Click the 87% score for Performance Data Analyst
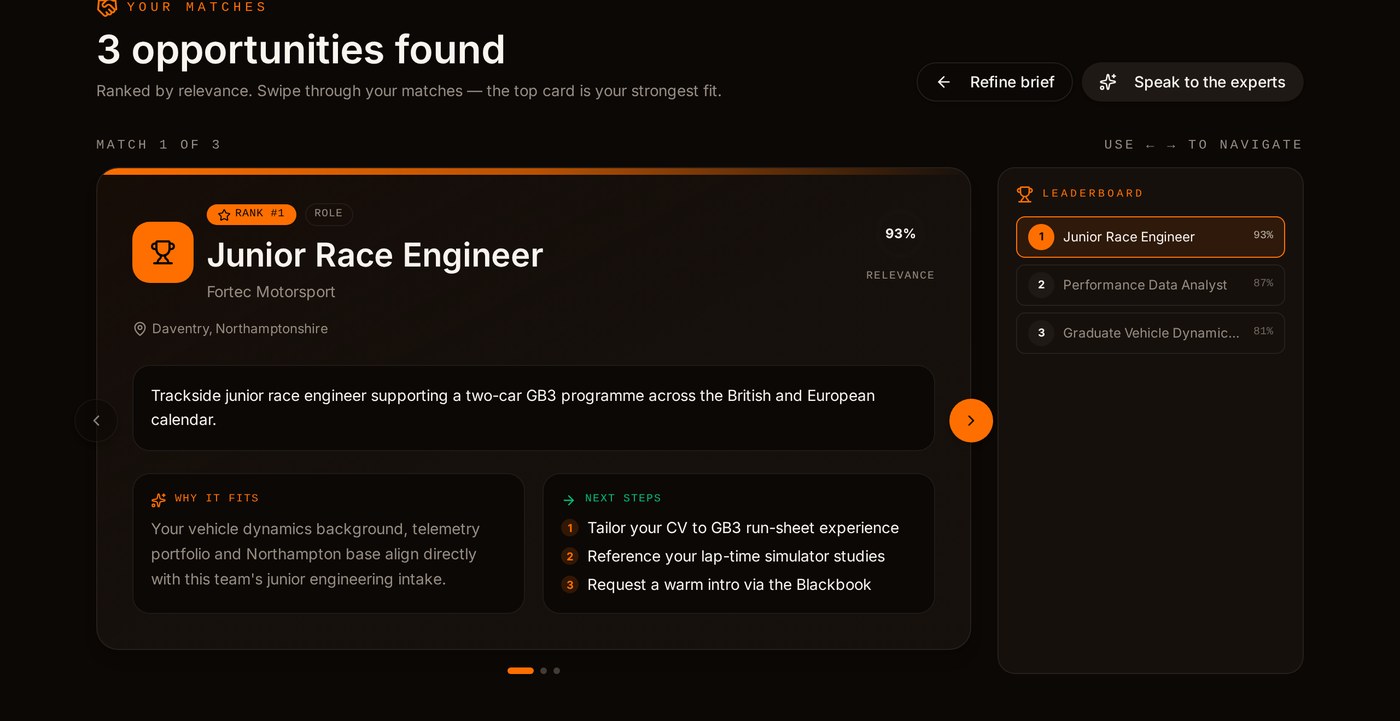The height and width of the screenshot is (721, 1400). click(x=1263, y=284)
